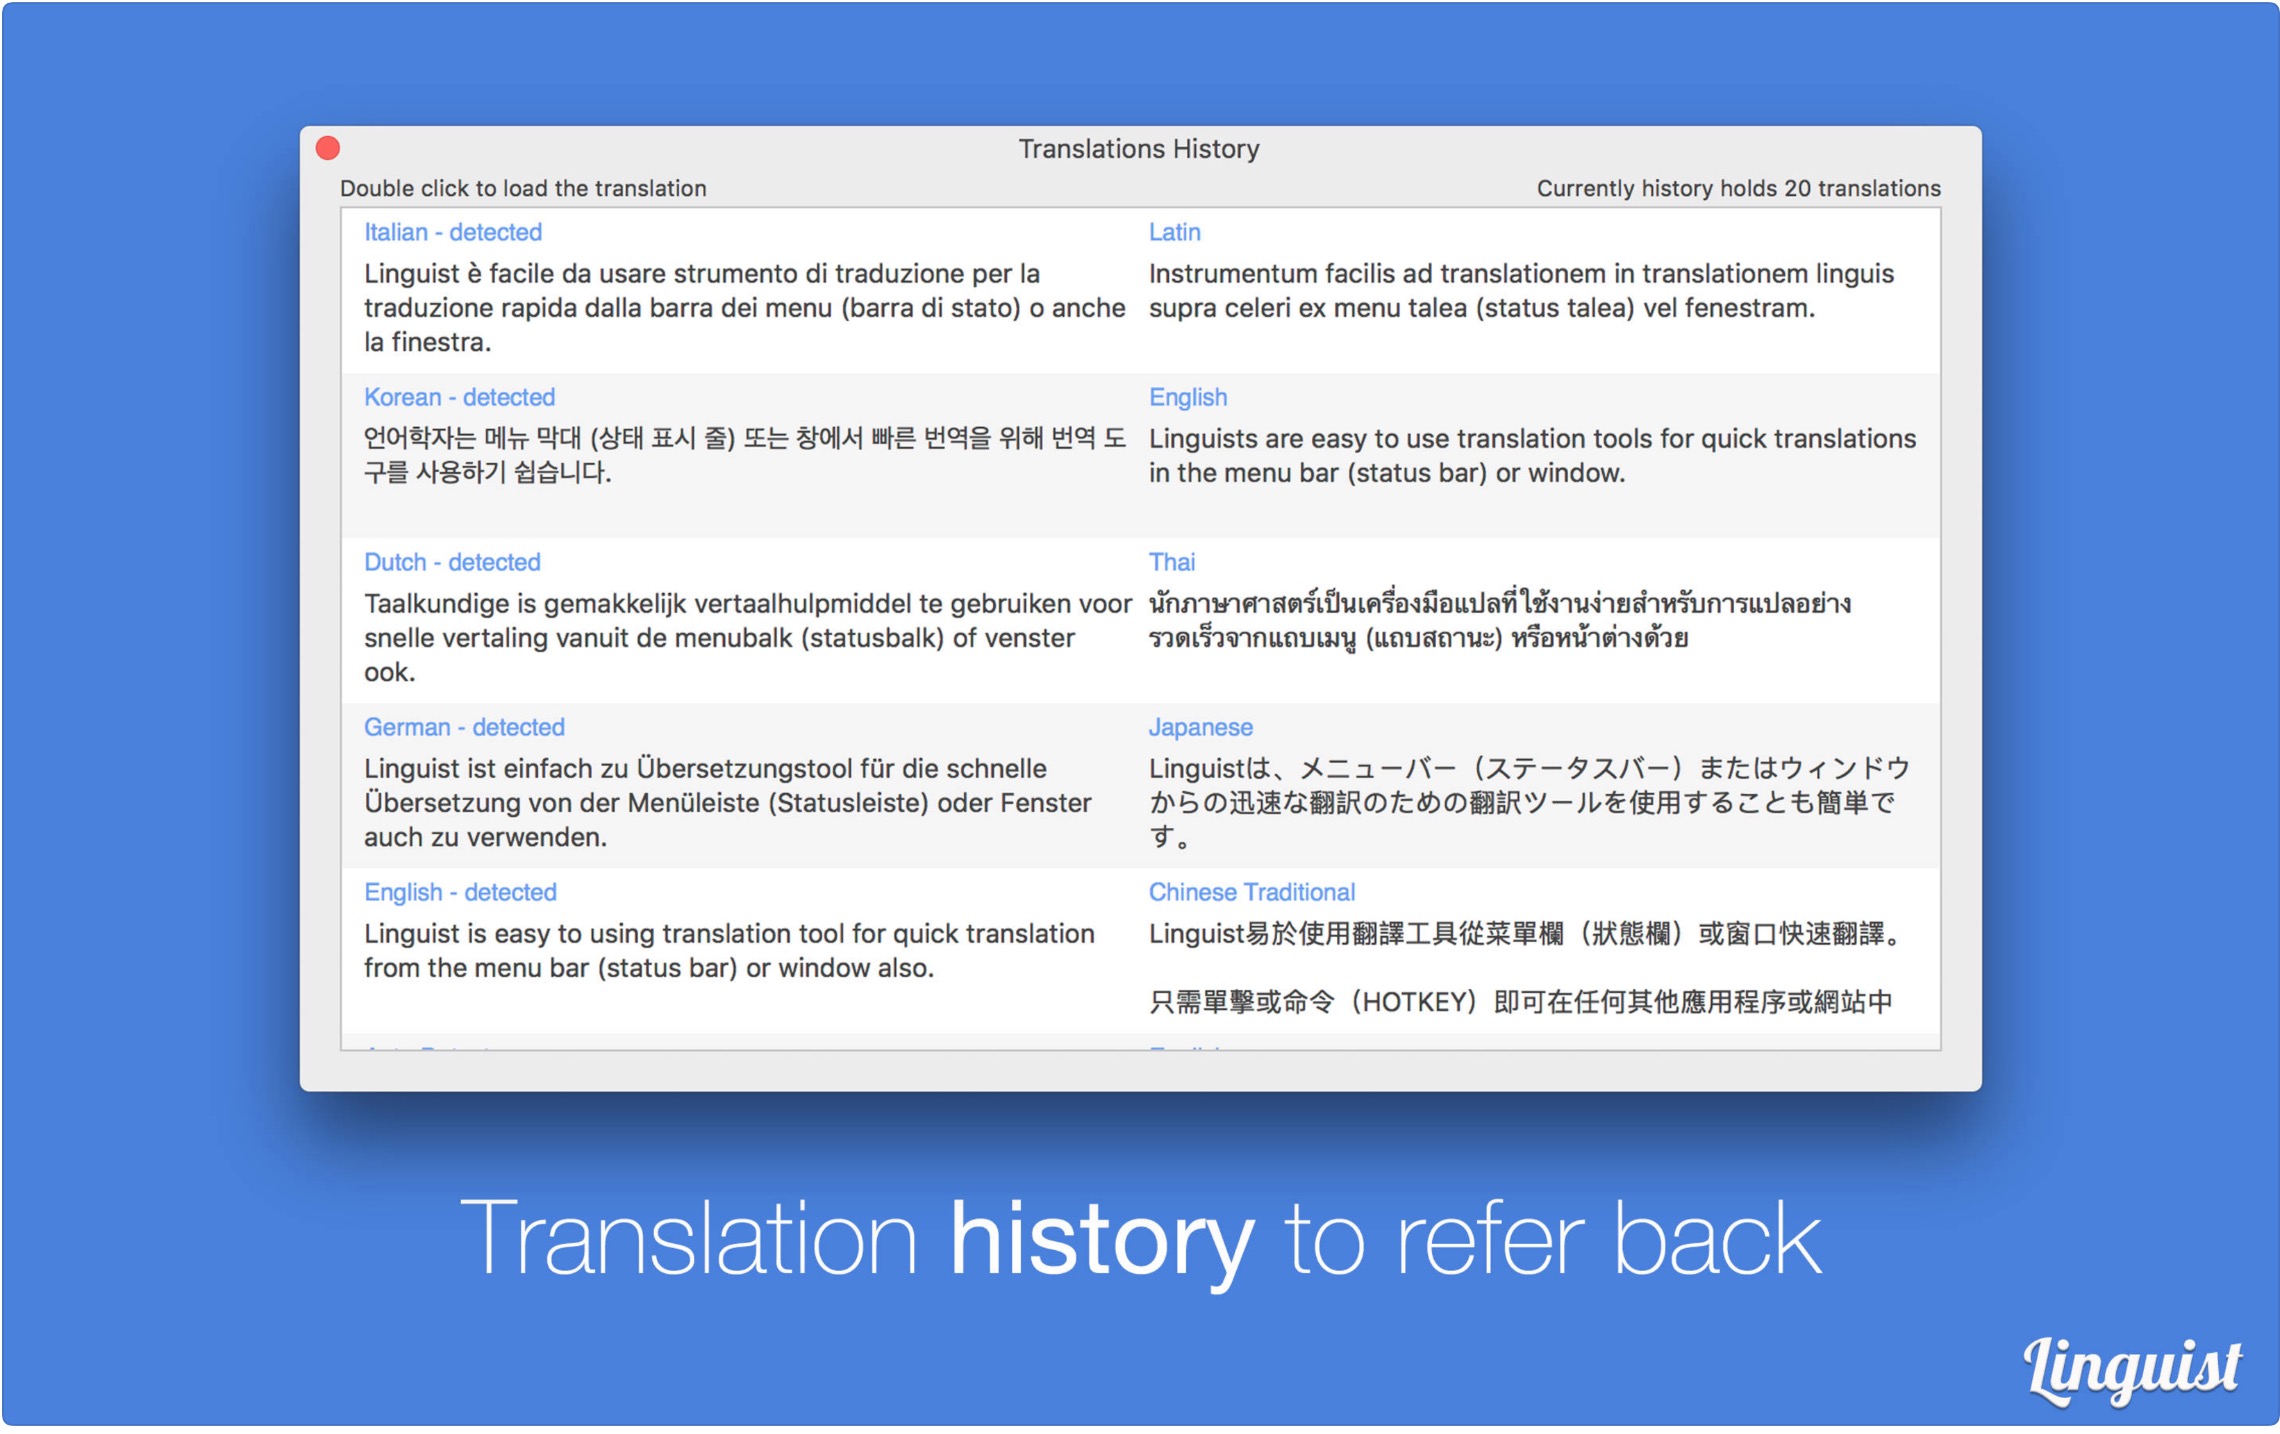
Task: Select the Italian source text entry
Action: point(743,307)
